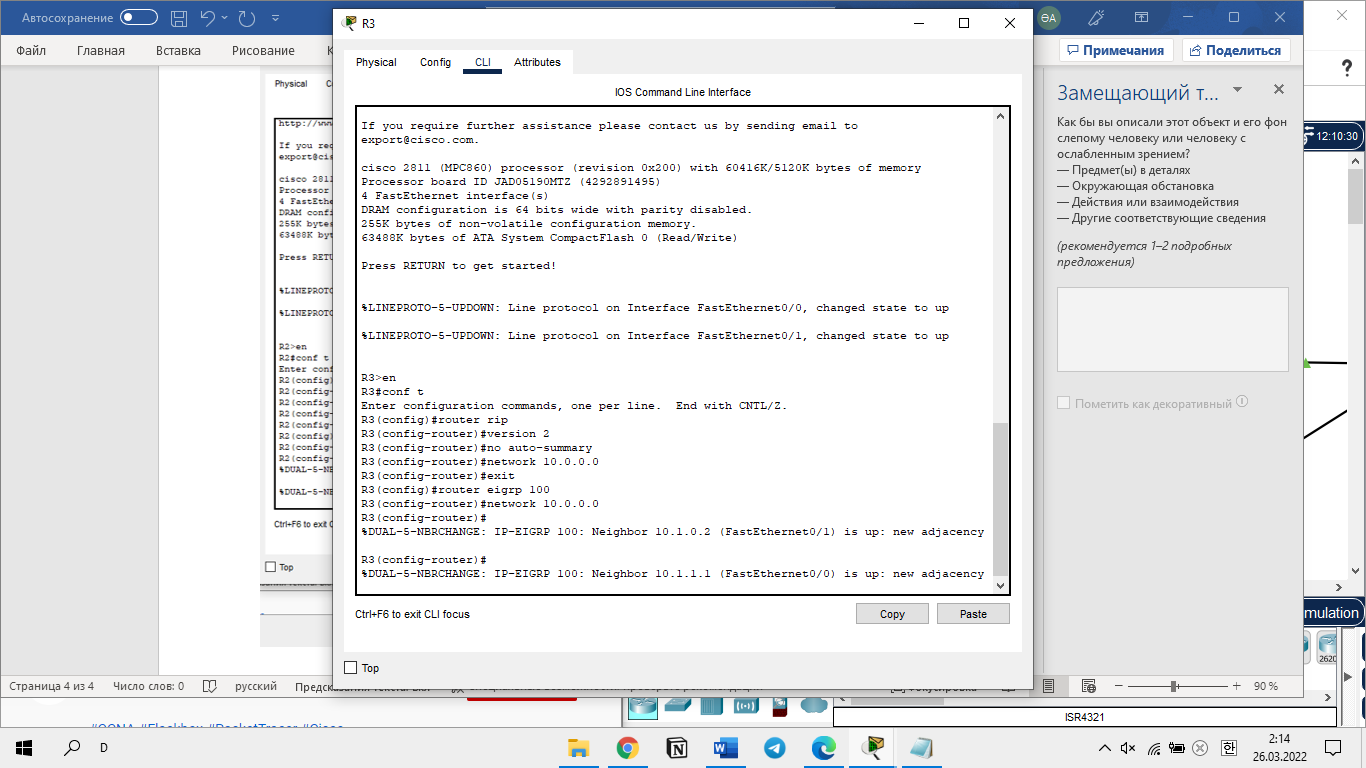Screen dimensions: 1366x768
Task: Click the CLI scrollbar down arrow
Action: (x=1001, y=586)
